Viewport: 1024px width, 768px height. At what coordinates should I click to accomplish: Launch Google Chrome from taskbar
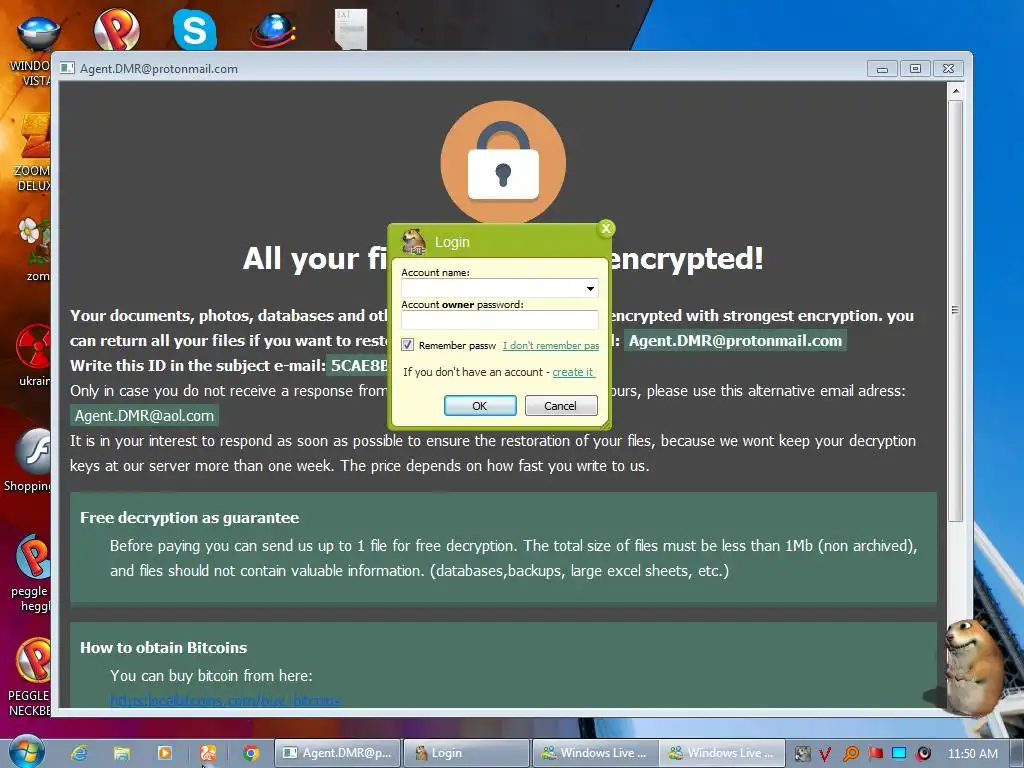click(251, 753)
